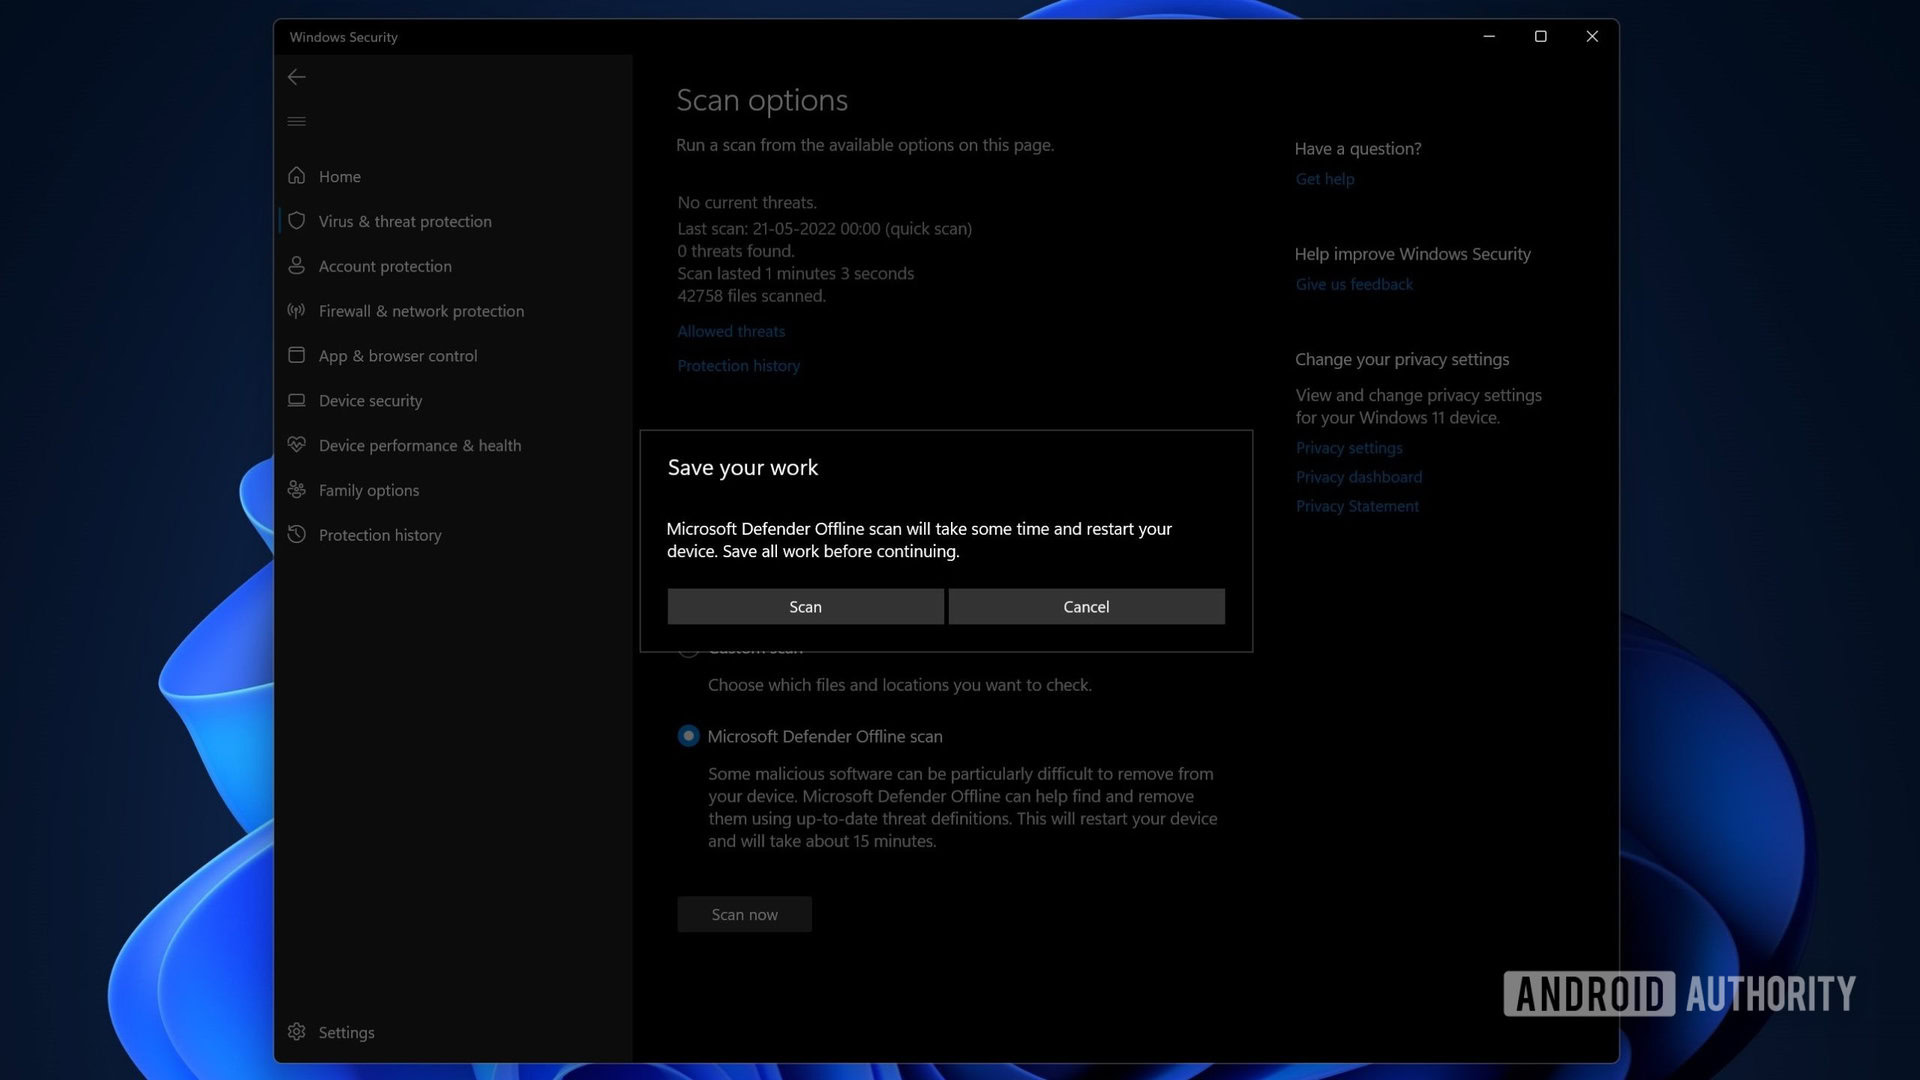Click the Account protection icon
1920x1080 pixels.
click(x=297, y=265)
